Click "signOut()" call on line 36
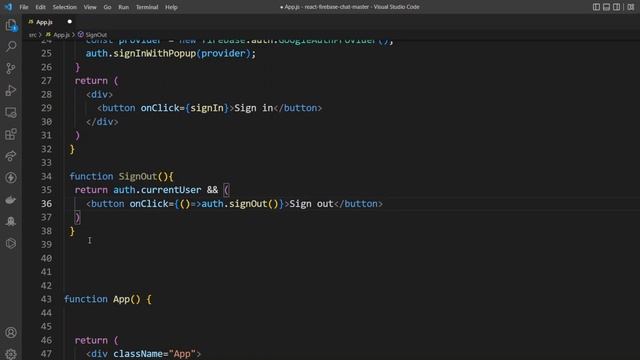Screen dimensions: 640x360 click(x=253, y=204)
